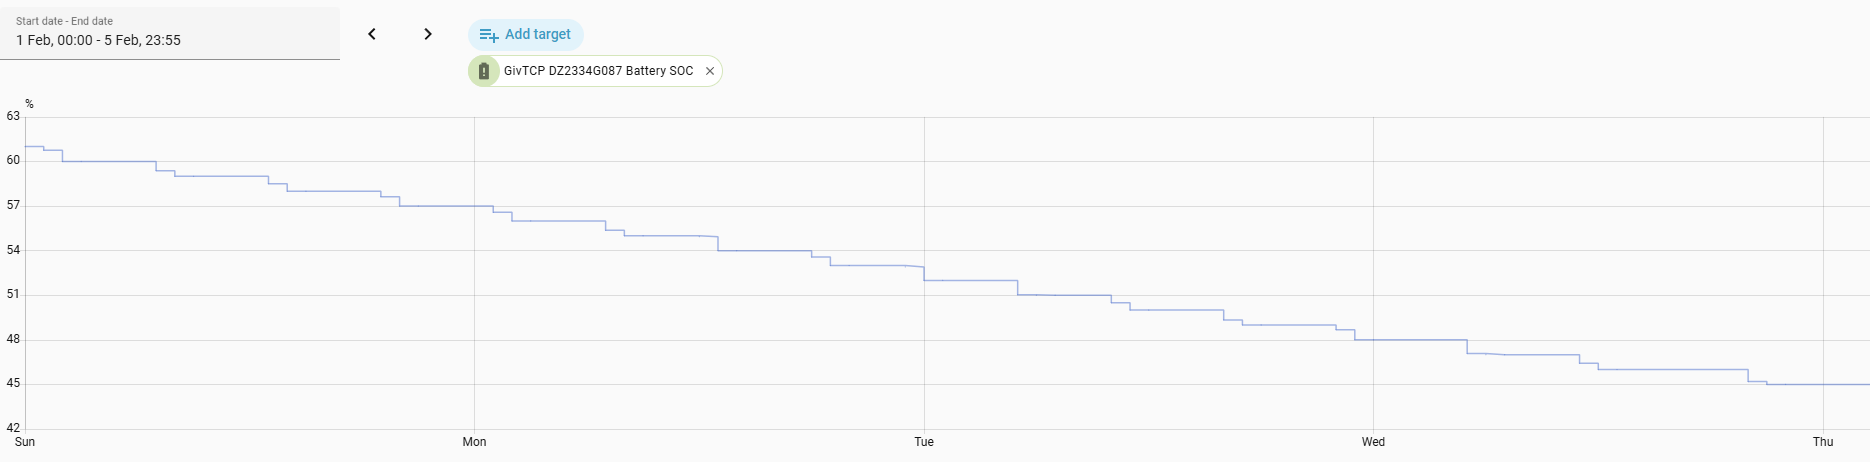1870x462 pixels.
Task: Click the 45 value on y-axis
Action: point(13,383)
